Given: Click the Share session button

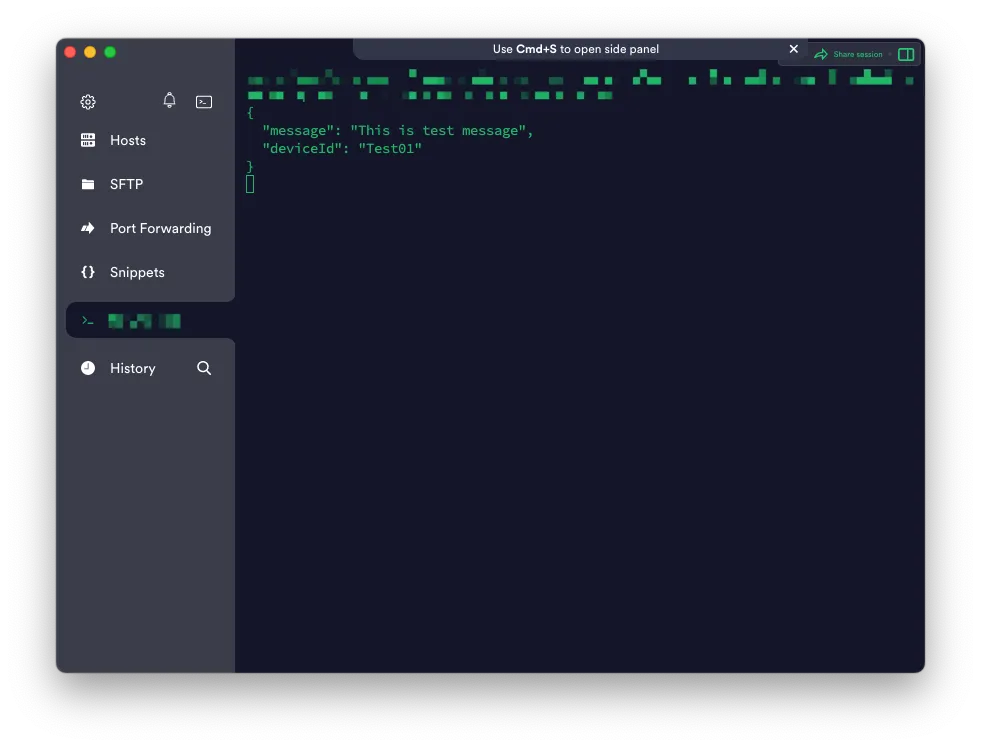Looking at the screenshot, I should [x=849, y=55].
